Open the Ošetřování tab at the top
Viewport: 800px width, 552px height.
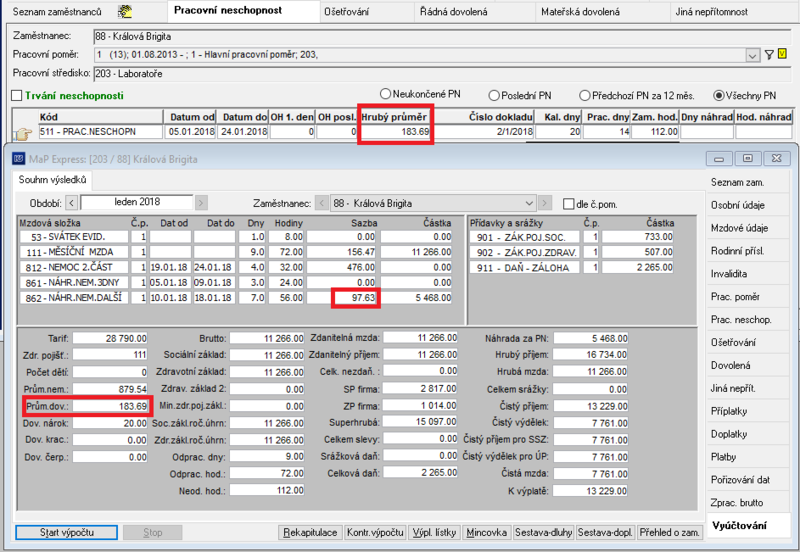(346, 12)
